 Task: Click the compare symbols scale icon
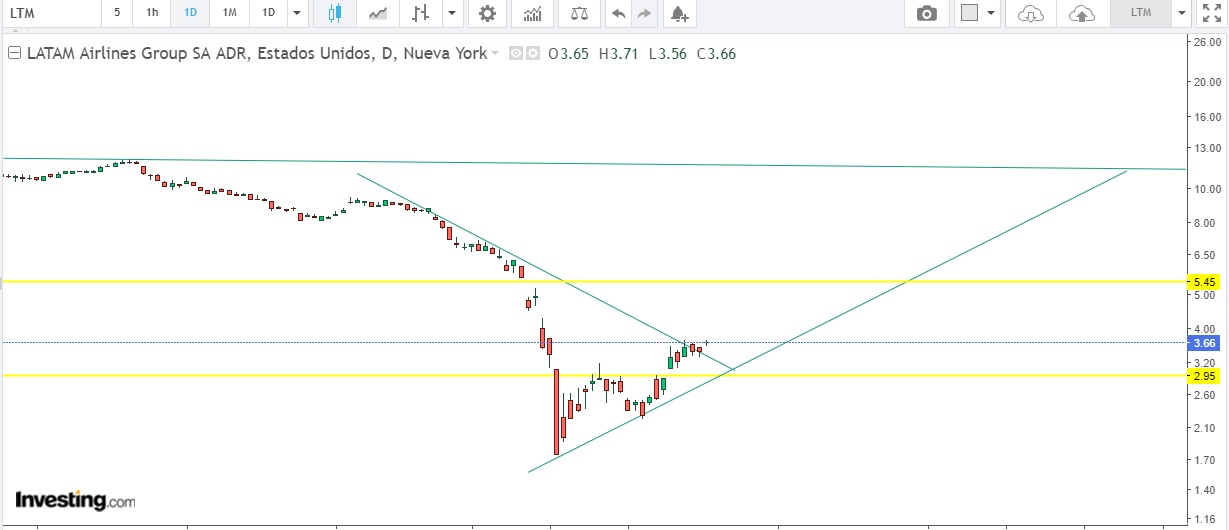580,13
